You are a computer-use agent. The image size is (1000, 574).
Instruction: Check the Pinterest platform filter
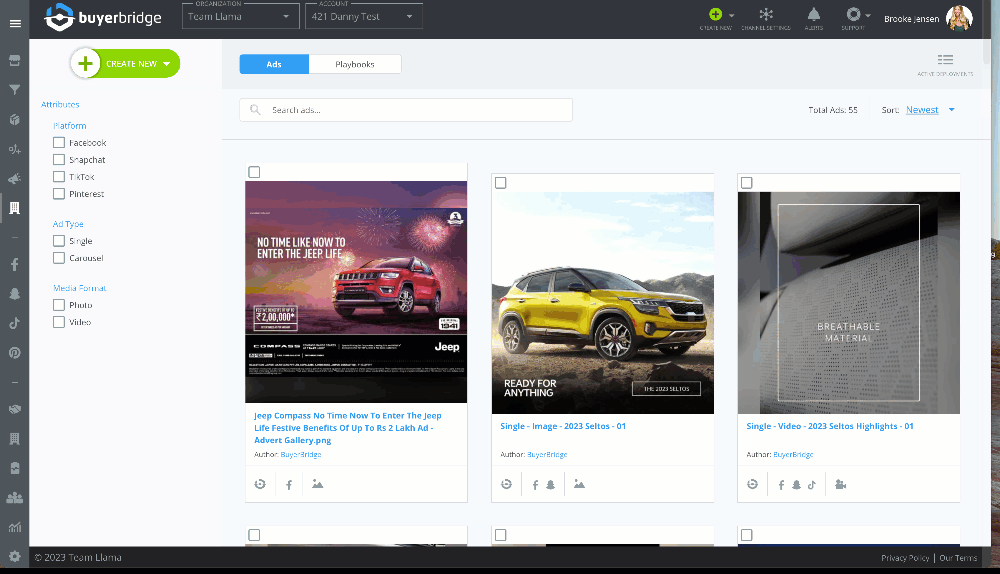[59, 194]
